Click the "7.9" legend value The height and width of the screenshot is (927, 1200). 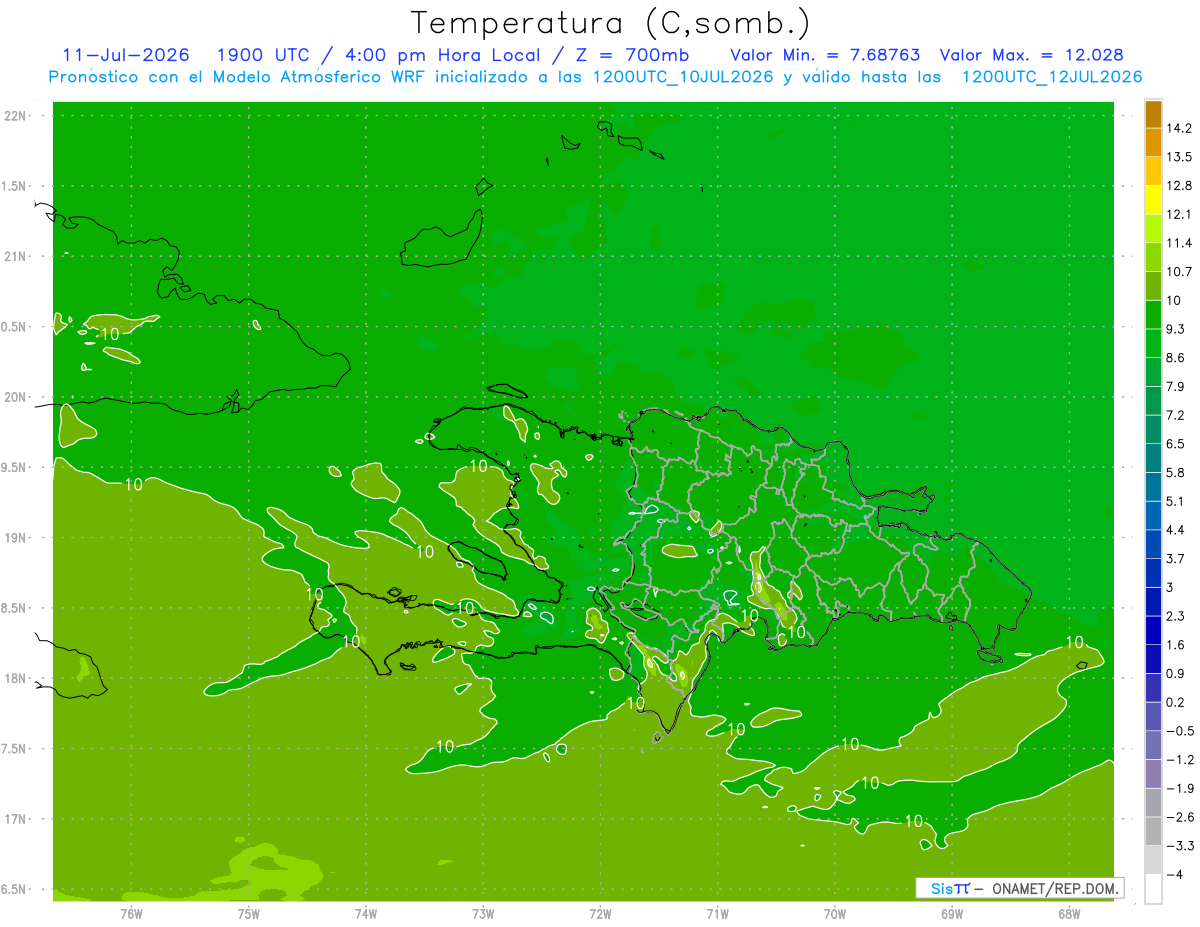coord(1176,386)
